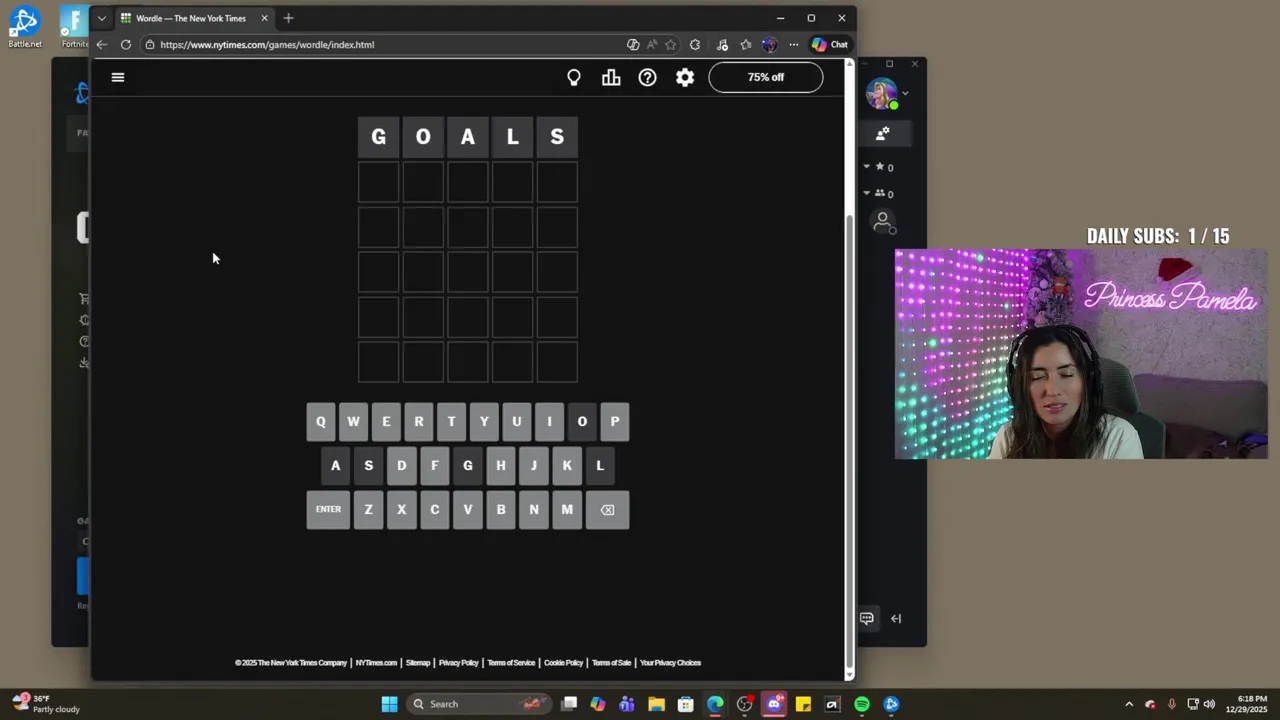The width and height of the screenshot is (1280, 720).
Task: Show hidden system tray icons chevron
Action: click(x=1129, y=704)
